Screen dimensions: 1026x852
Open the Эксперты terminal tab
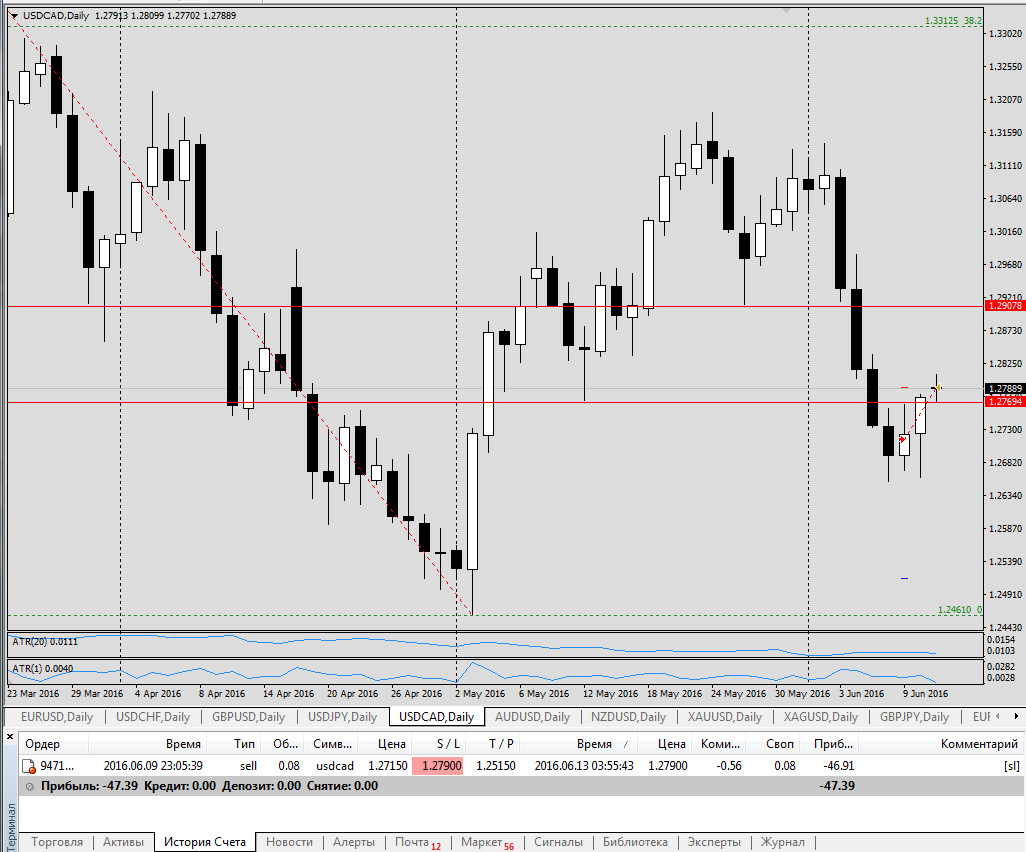(x=714, y=842)
